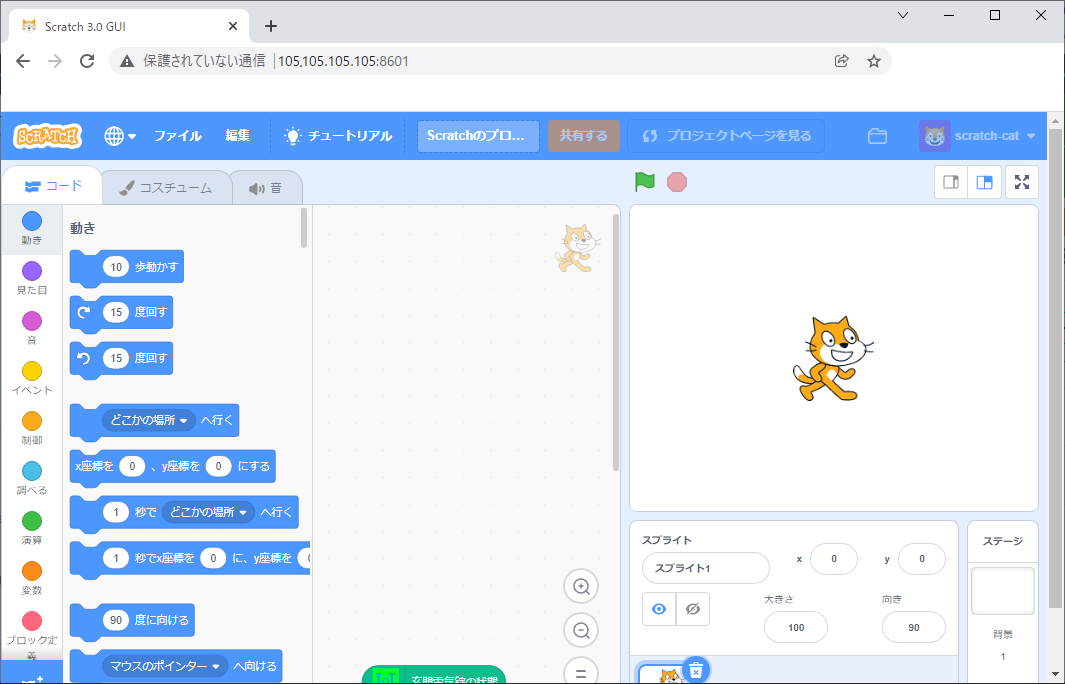Open a new browser tab
The image size is (1065, 684).
click(x=270, y=26)
